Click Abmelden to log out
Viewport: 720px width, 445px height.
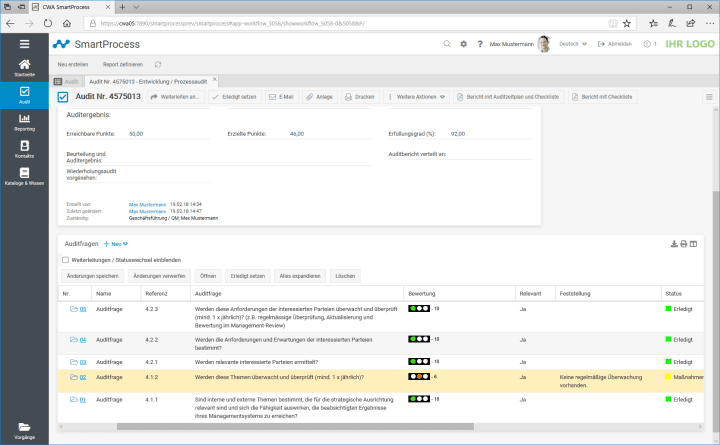pyautogui.click(x=614, y=44)
